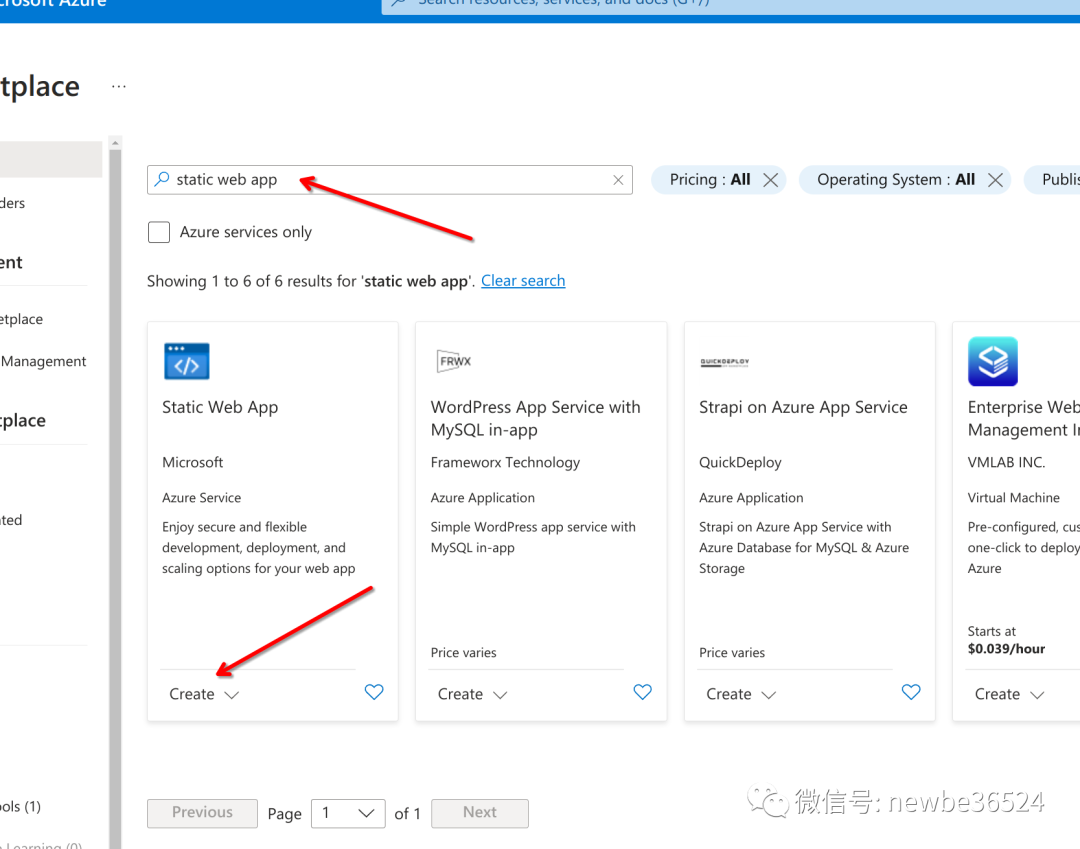Open the ellipsis menu beside Marketplace title
This screenshot has height=849, width=1080.
[x=118, y=87]
